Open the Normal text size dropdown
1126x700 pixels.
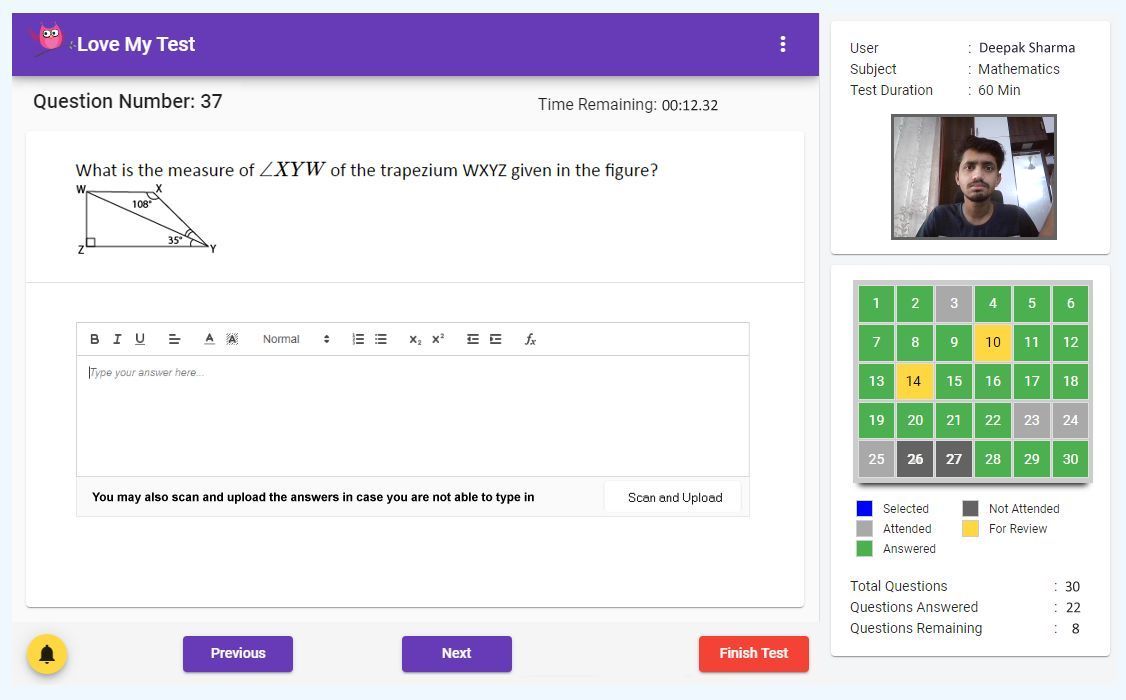(296, 339)
